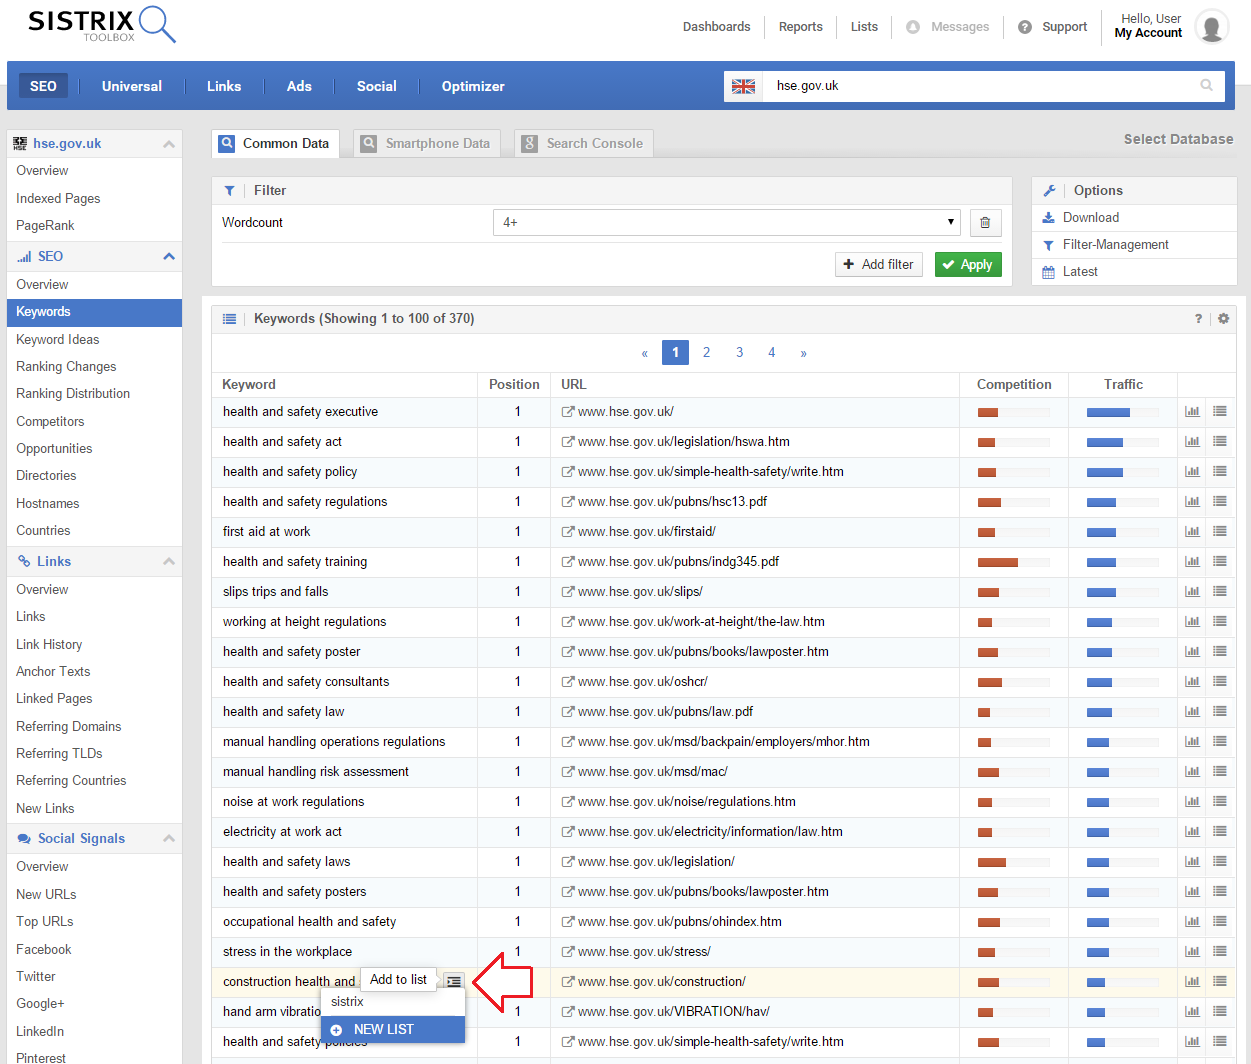Open the Search Console tab
The image size is (1251, 1064).
point(584,143)
